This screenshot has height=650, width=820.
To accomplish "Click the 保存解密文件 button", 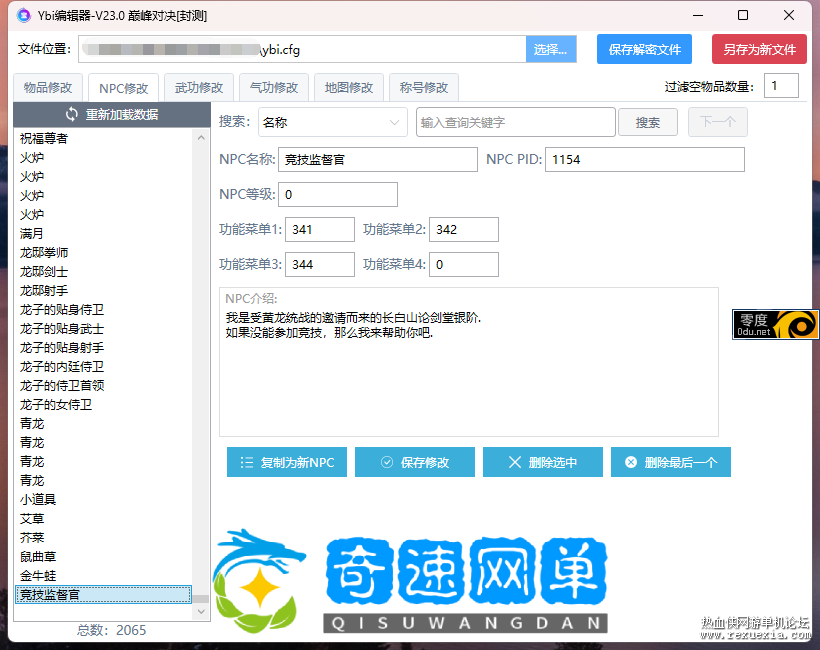I will coord(644,49).
